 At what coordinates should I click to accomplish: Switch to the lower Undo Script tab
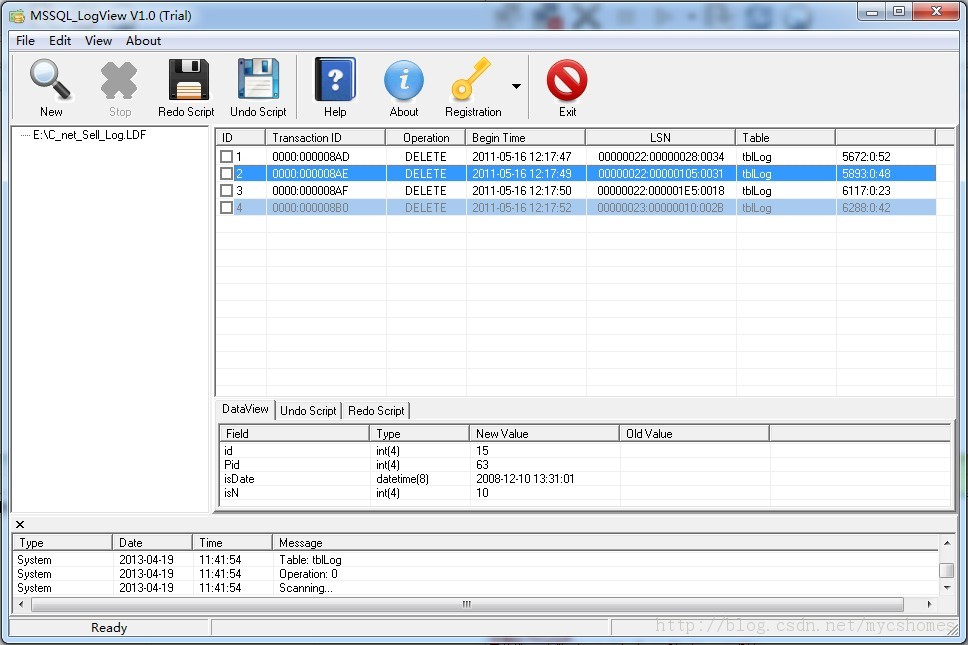pyautogui.click(x=308, y=411)
